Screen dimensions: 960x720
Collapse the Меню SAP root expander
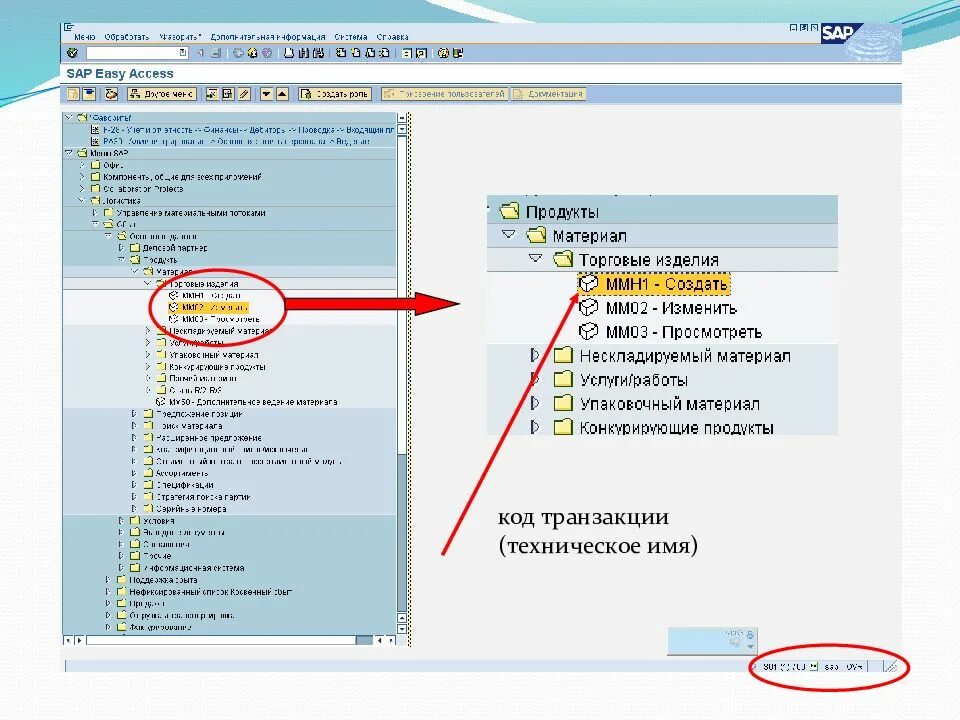point(69,153)
